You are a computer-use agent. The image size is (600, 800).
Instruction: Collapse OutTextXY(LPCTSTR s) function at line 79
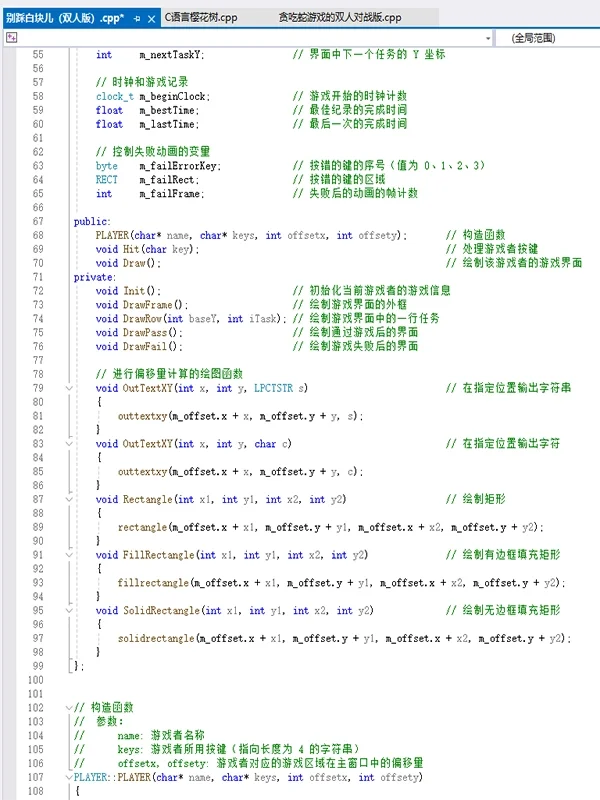pos(69,388)
